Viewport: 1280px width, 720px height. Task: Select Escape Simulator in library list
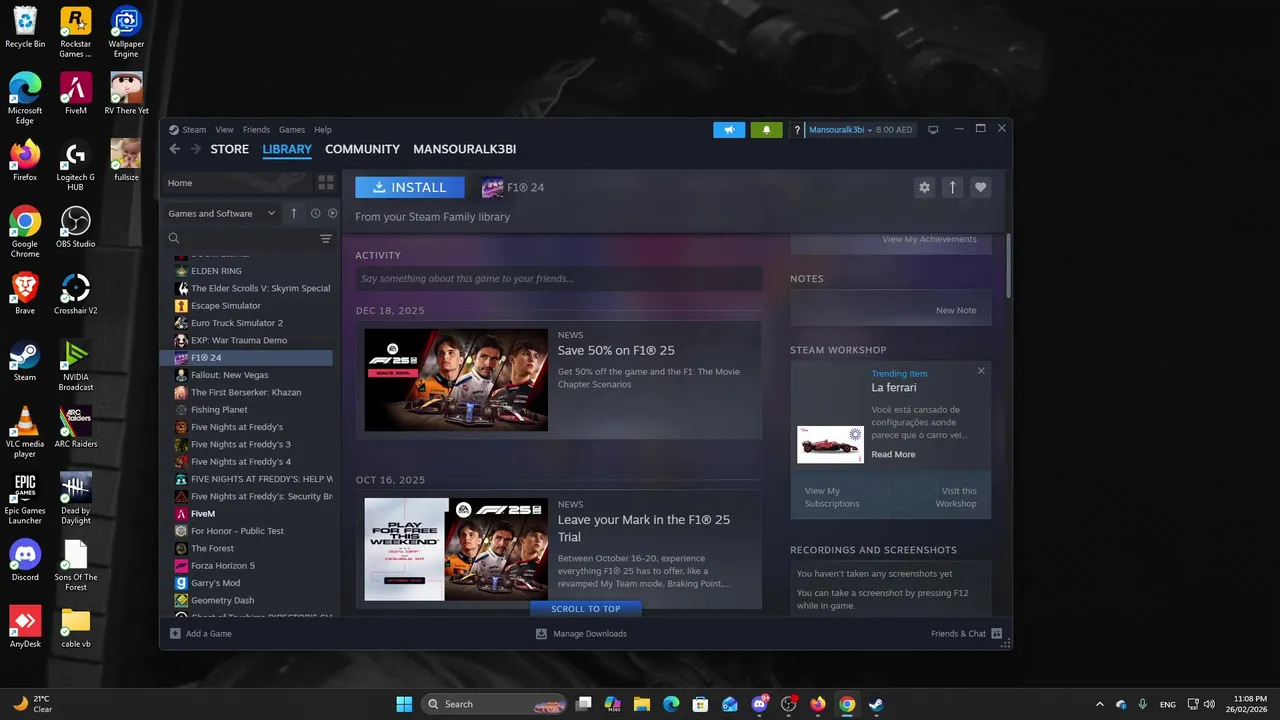pyautogui.click(x=247, y=305)
